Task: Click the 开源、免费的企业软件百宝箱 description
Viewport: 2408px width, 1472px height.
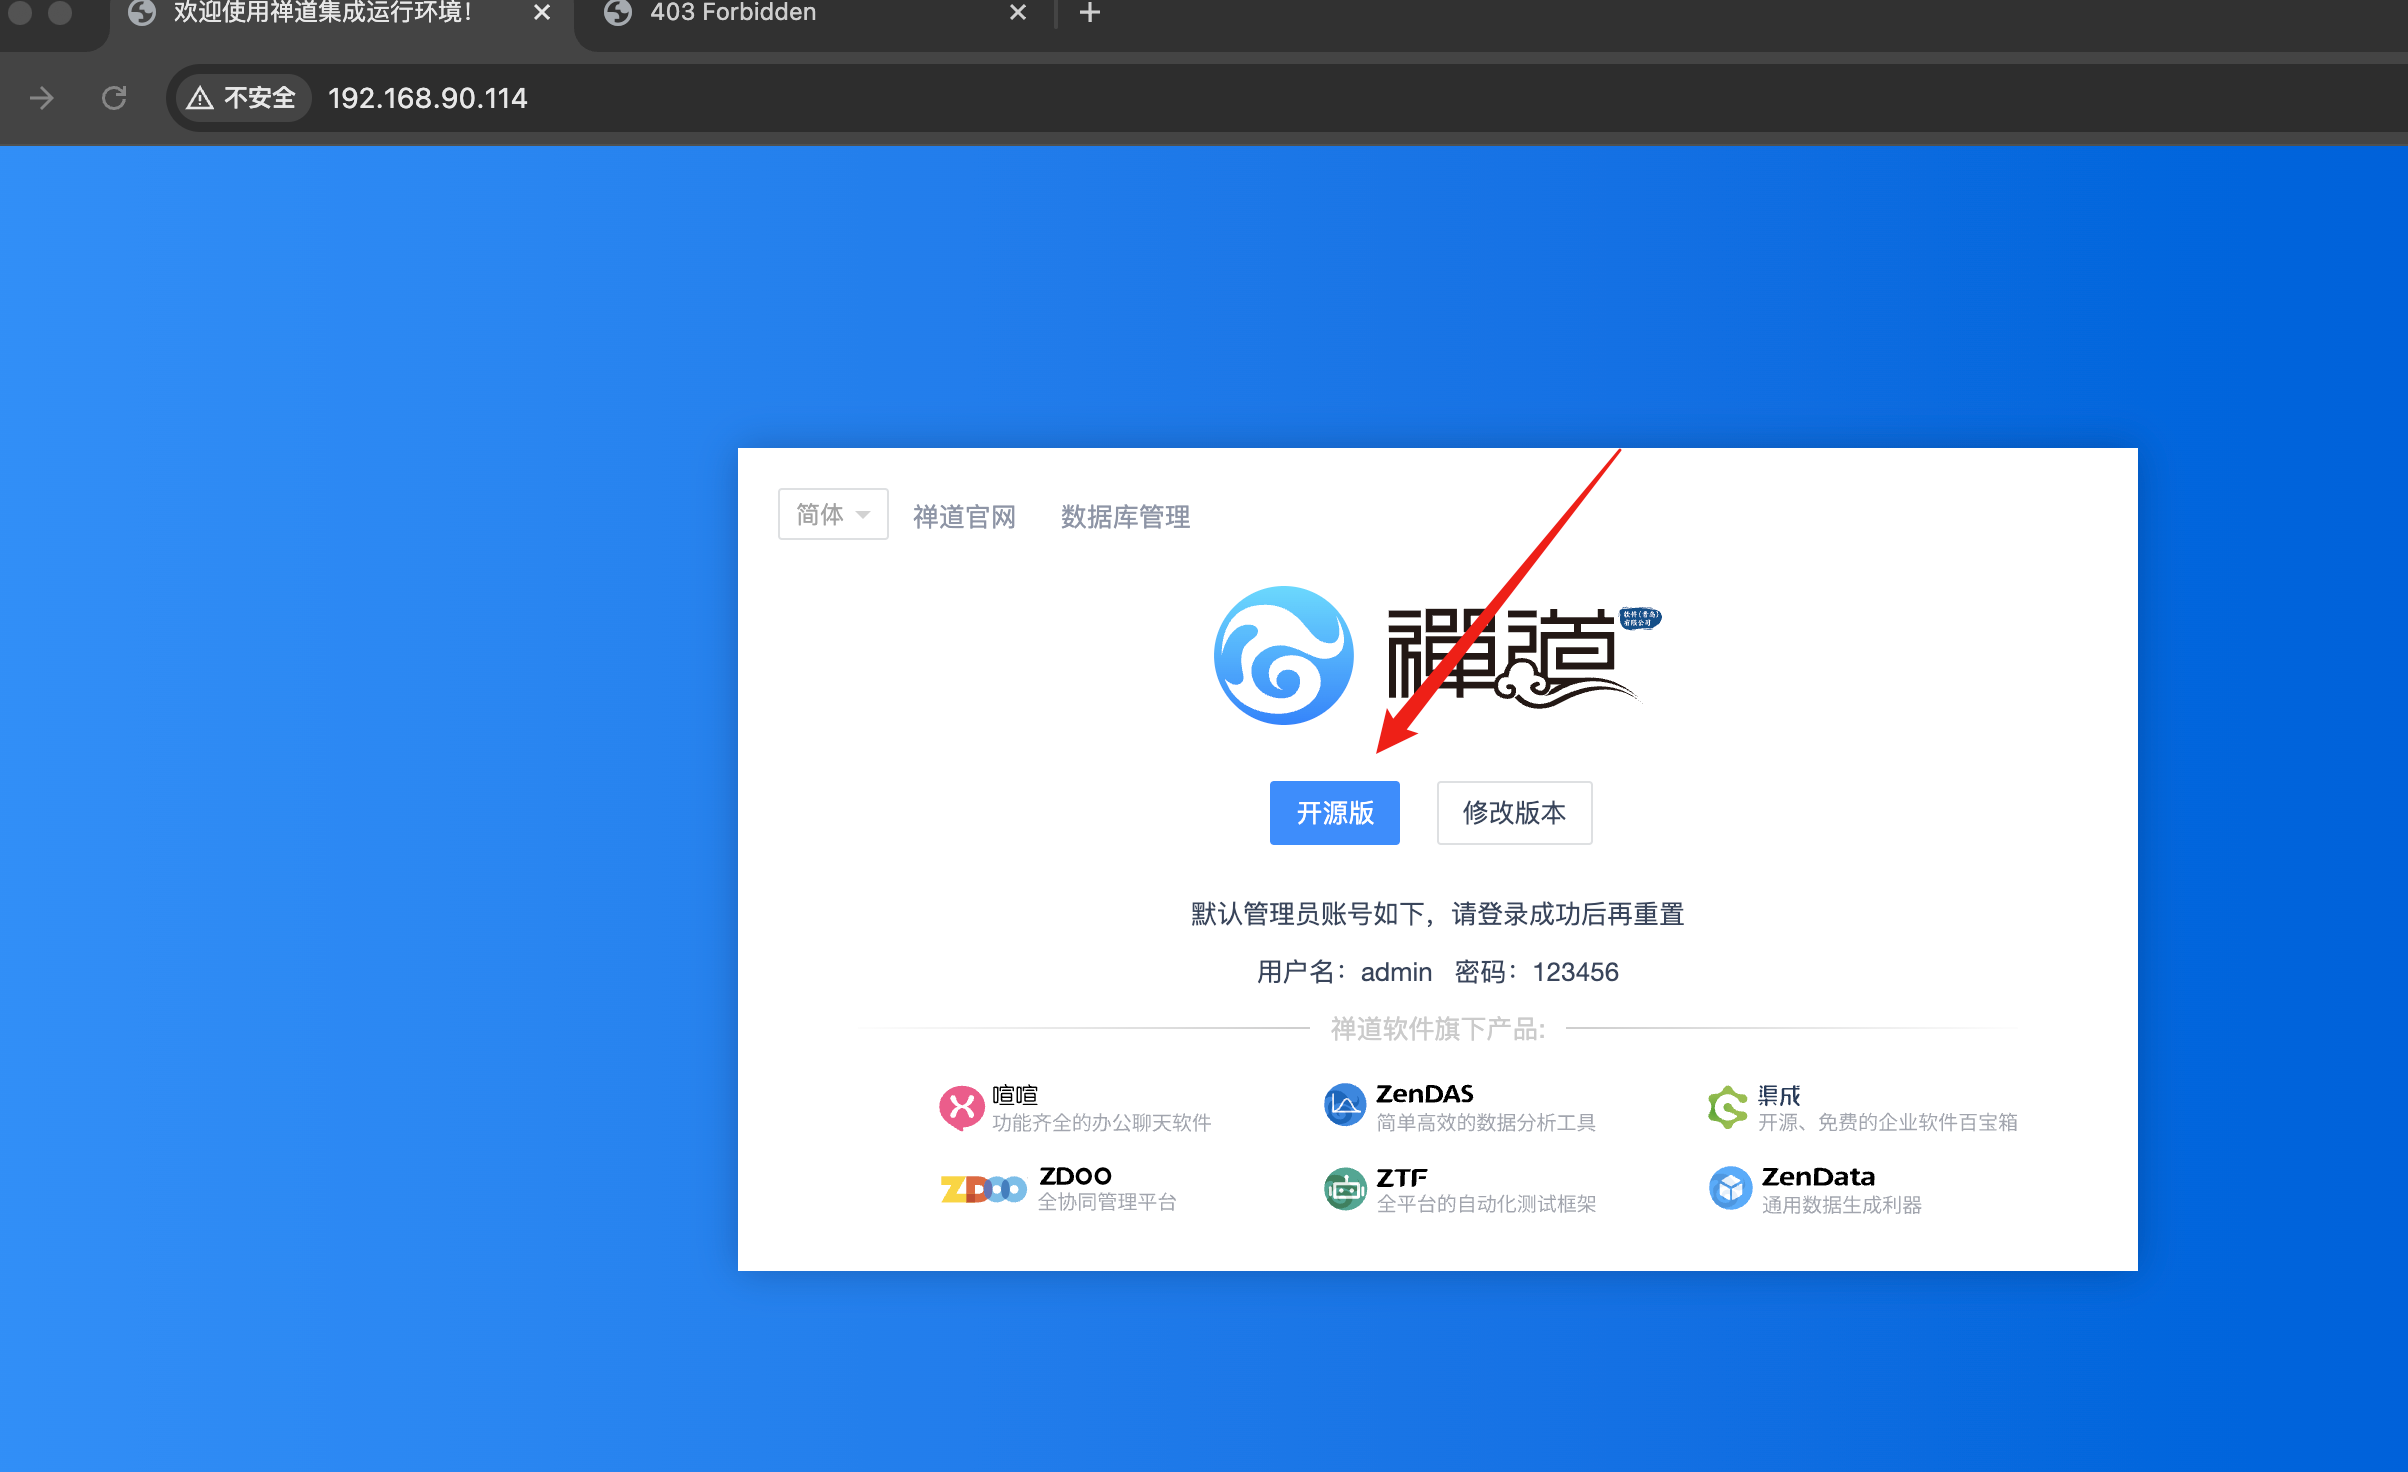Action: click(1888, 1123)
